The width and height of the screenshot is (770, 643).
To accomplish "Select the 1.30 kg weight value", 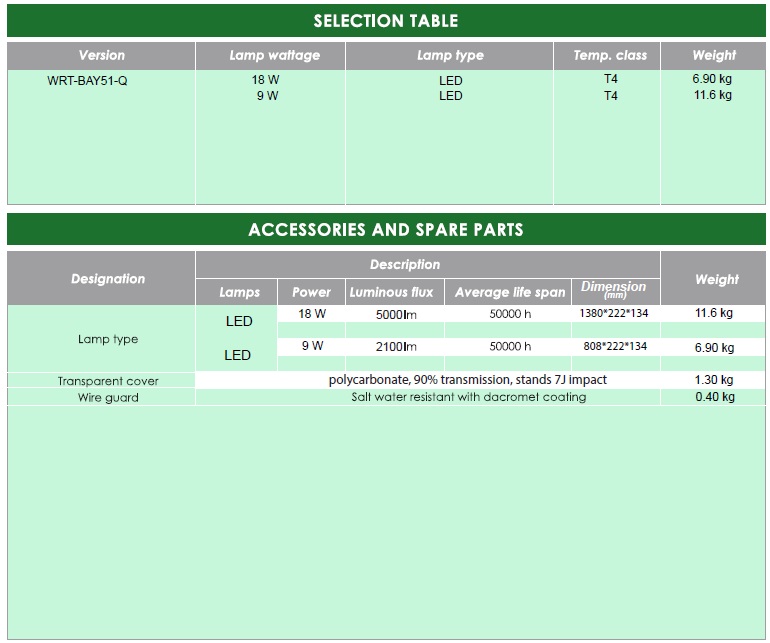I will point(714,380).
